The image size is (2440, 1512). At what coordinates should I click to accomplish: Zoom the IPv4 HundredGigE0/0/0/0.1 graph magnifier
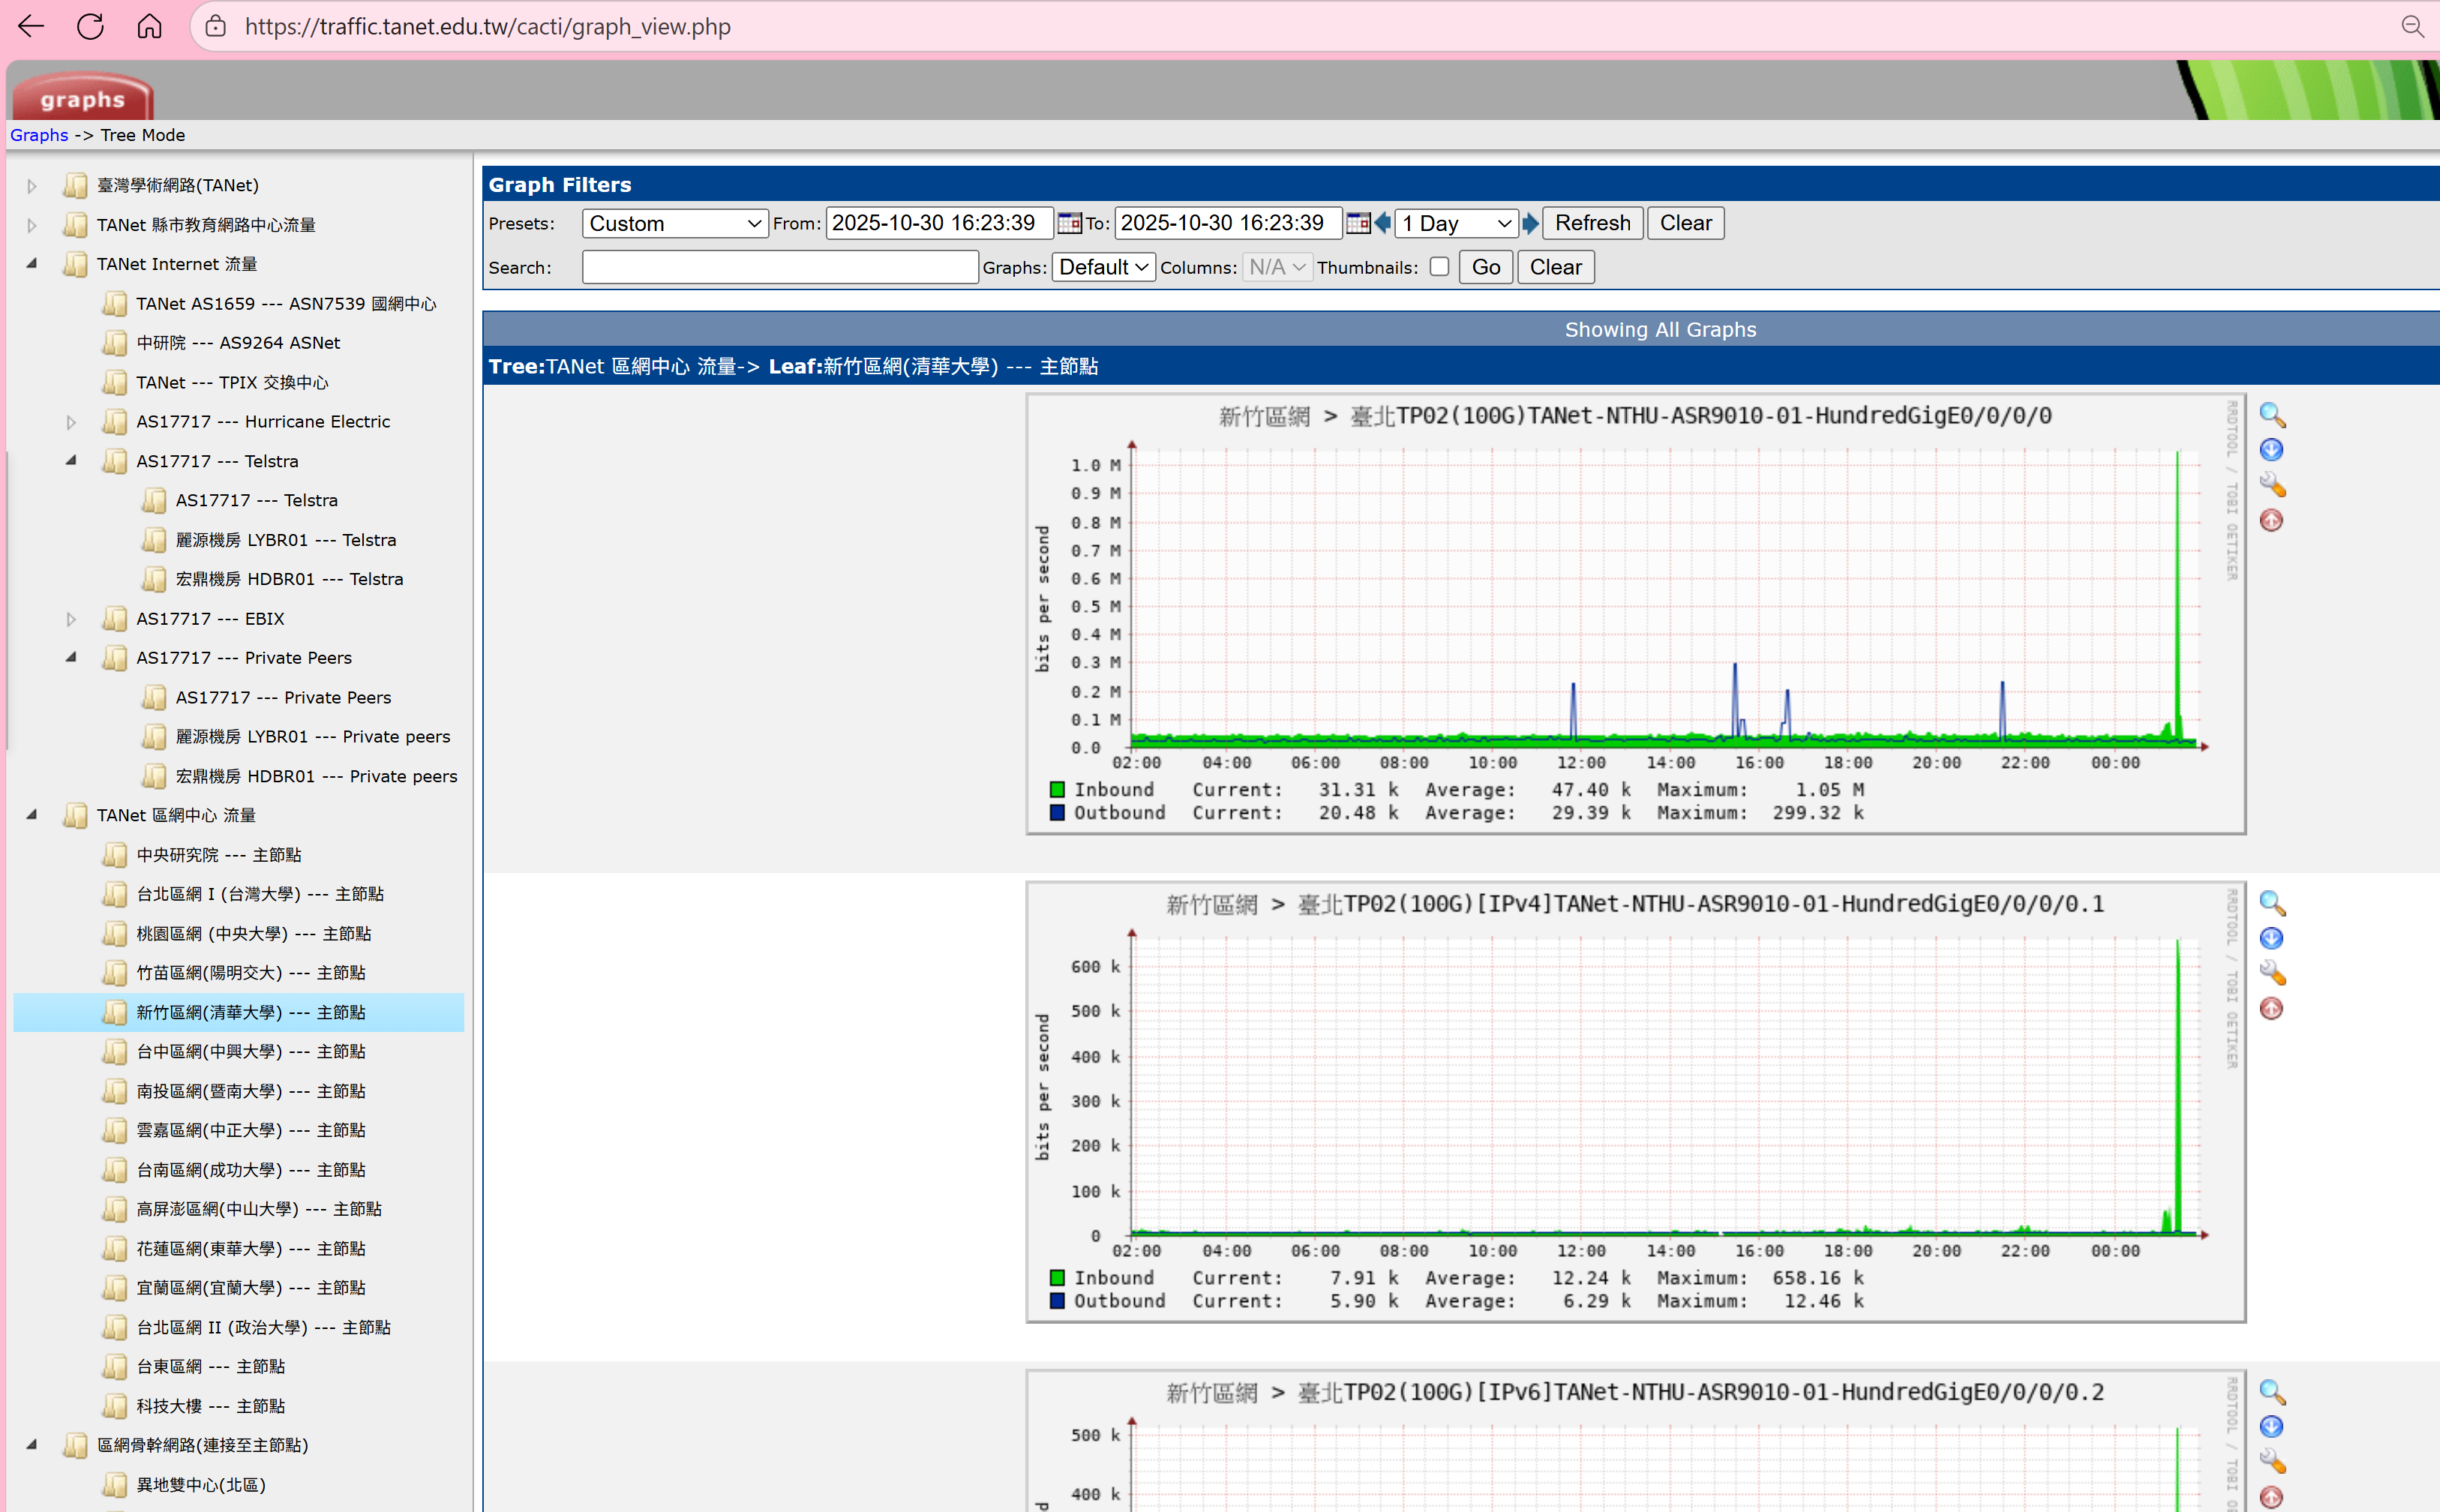tap(2272, 903)
